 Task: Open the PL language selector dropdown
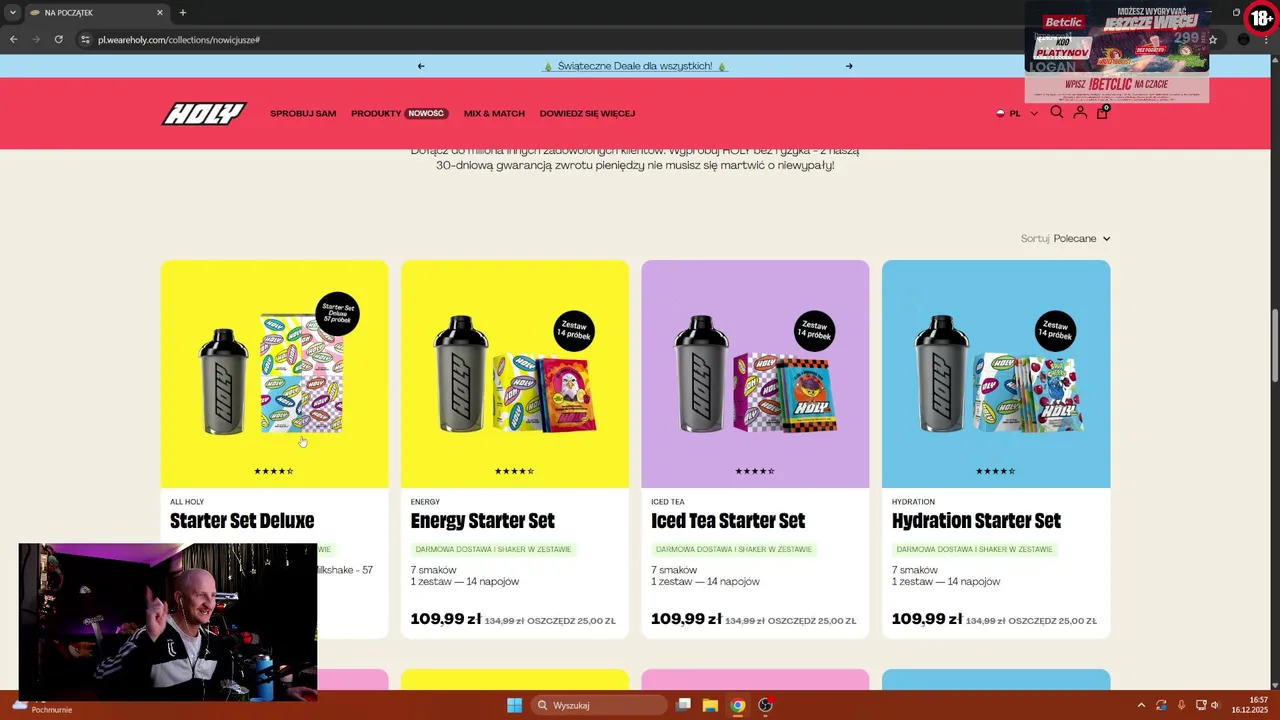tap(1018, 113)
